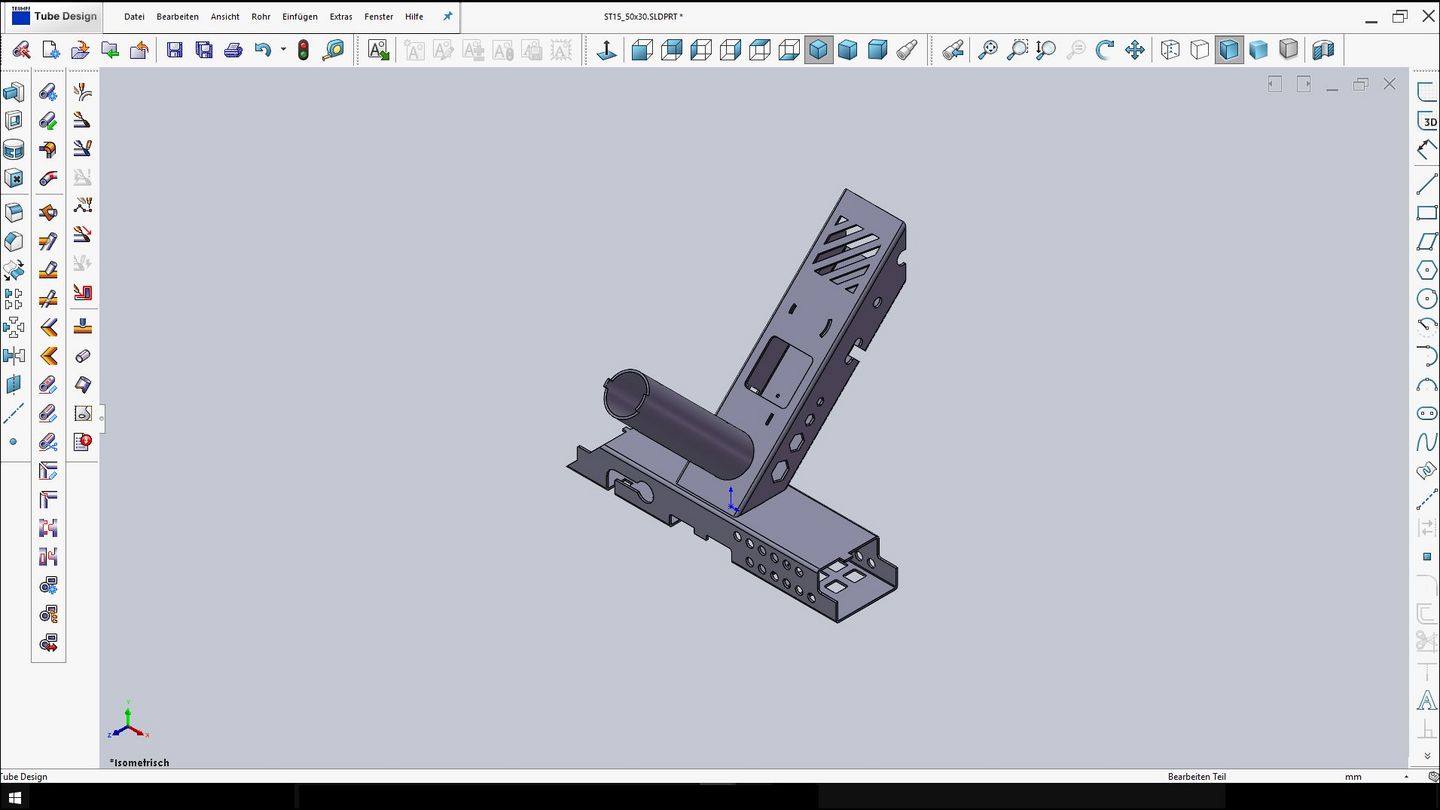Select the Pan tool

(1135, 49)
